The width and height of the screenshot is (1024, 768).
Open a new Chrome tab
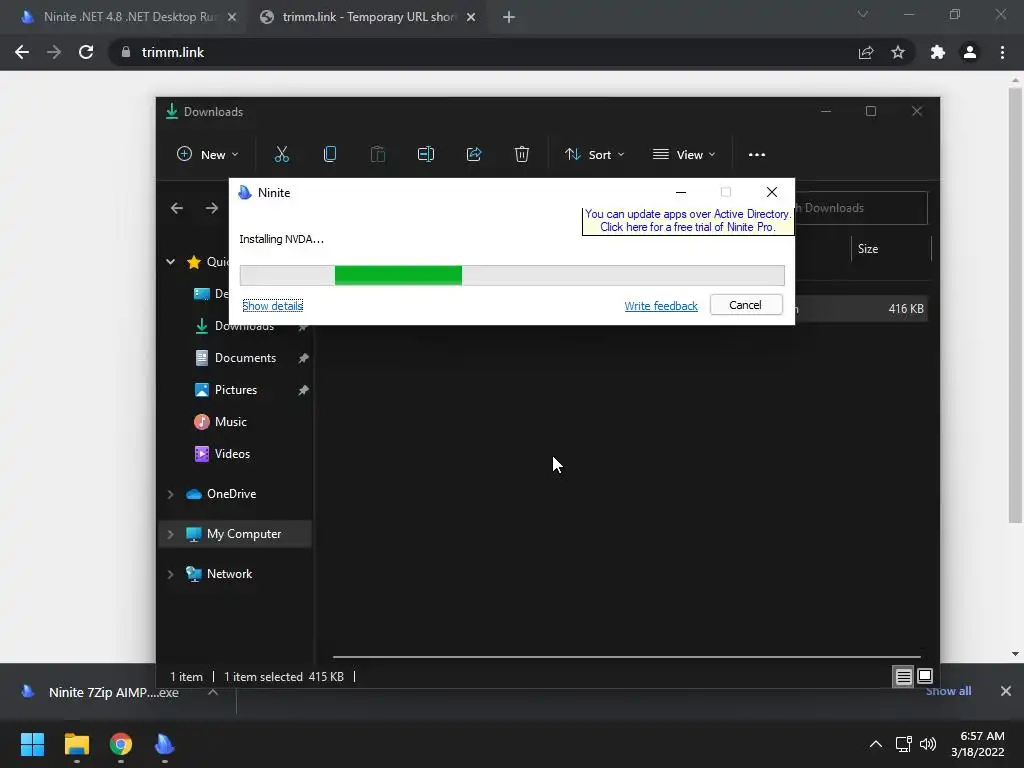click(x=509, y=17)
